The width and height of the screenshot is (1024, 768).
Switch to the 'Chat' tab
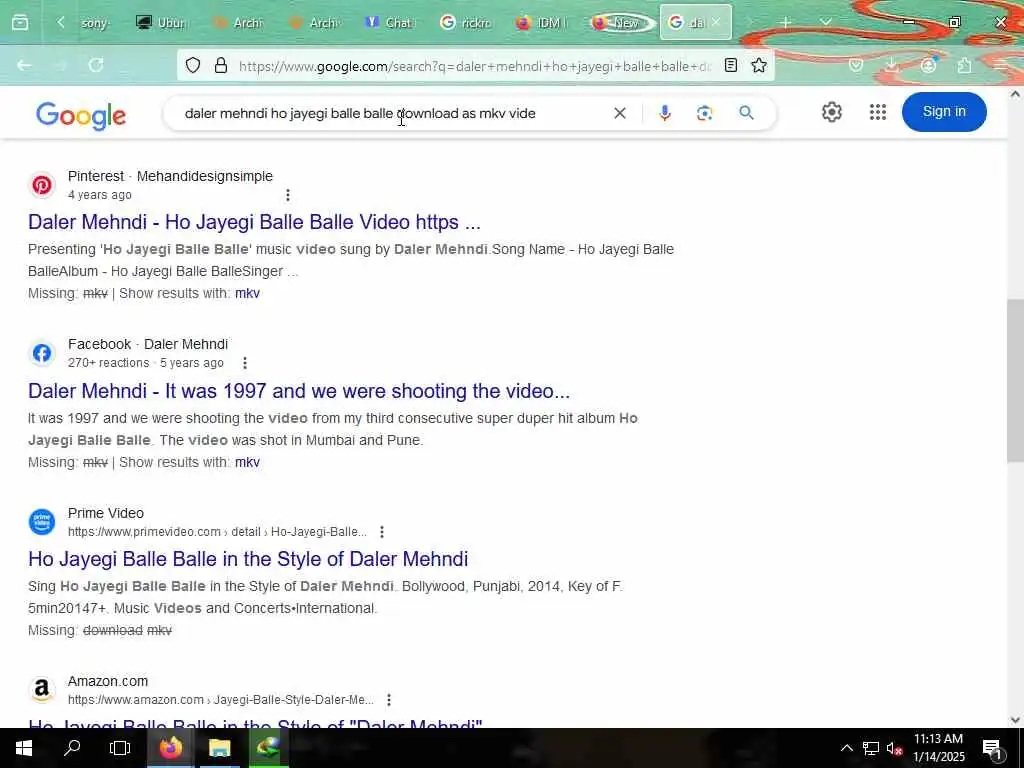click(389, 23)
